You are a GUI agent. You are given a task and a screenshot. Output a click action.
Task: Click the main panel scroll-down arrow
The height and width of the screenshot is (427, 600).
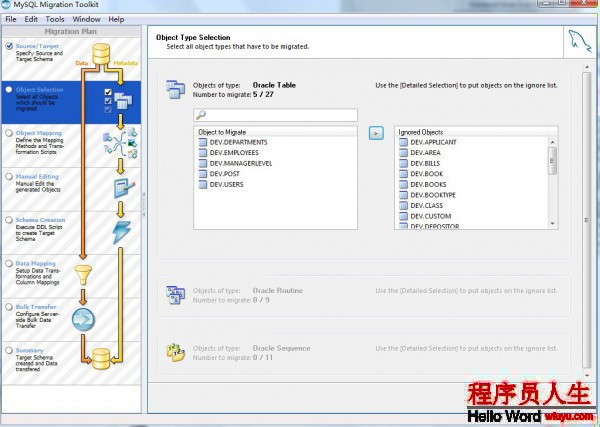pos(587,376)
